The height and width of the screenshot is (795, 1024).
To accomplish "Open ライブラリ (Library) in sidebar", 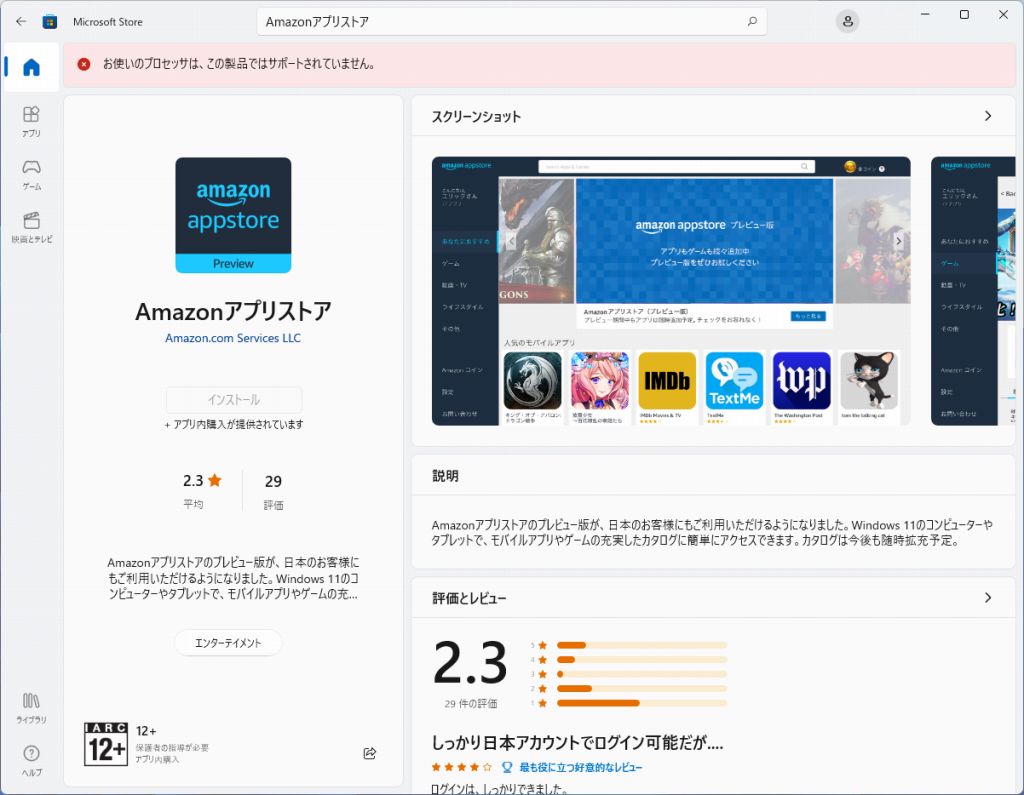I will pos(31,708).
